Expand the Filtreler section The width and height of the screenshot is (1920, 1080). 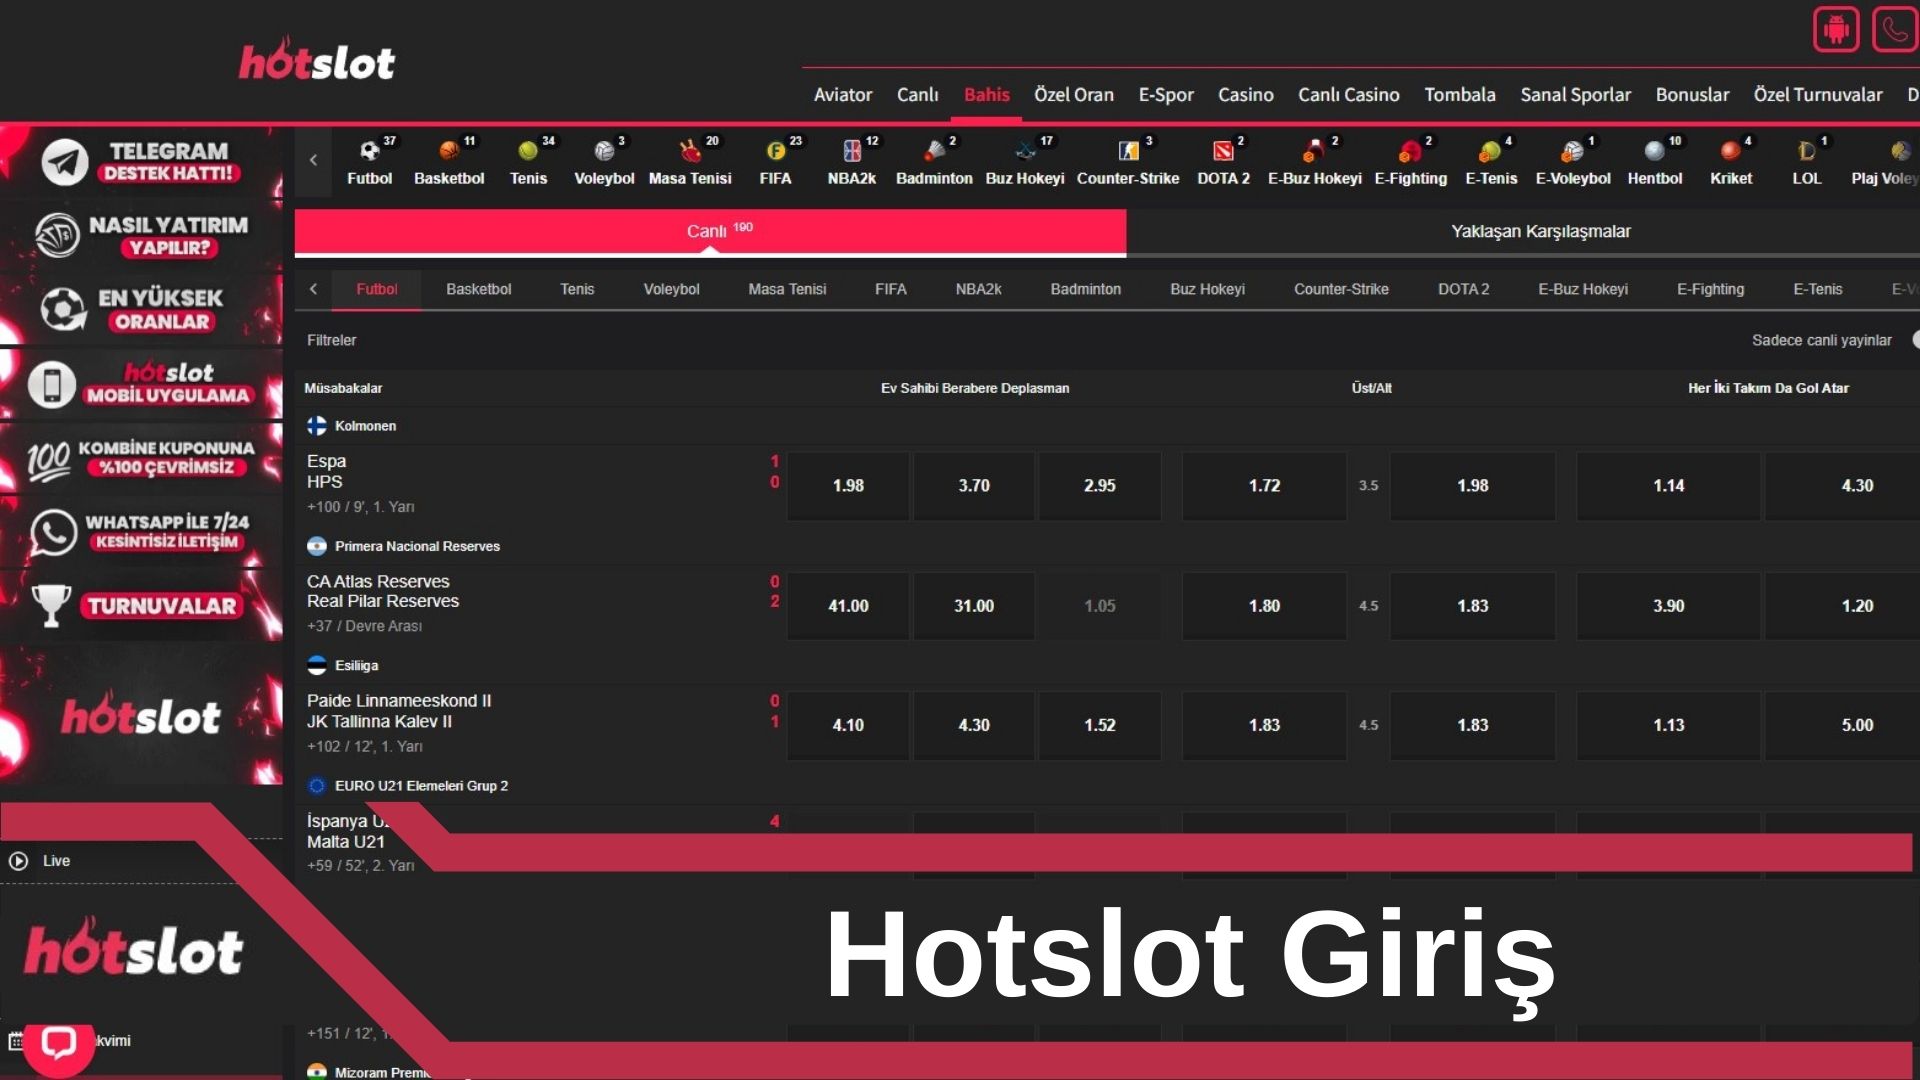pos(331,340)
